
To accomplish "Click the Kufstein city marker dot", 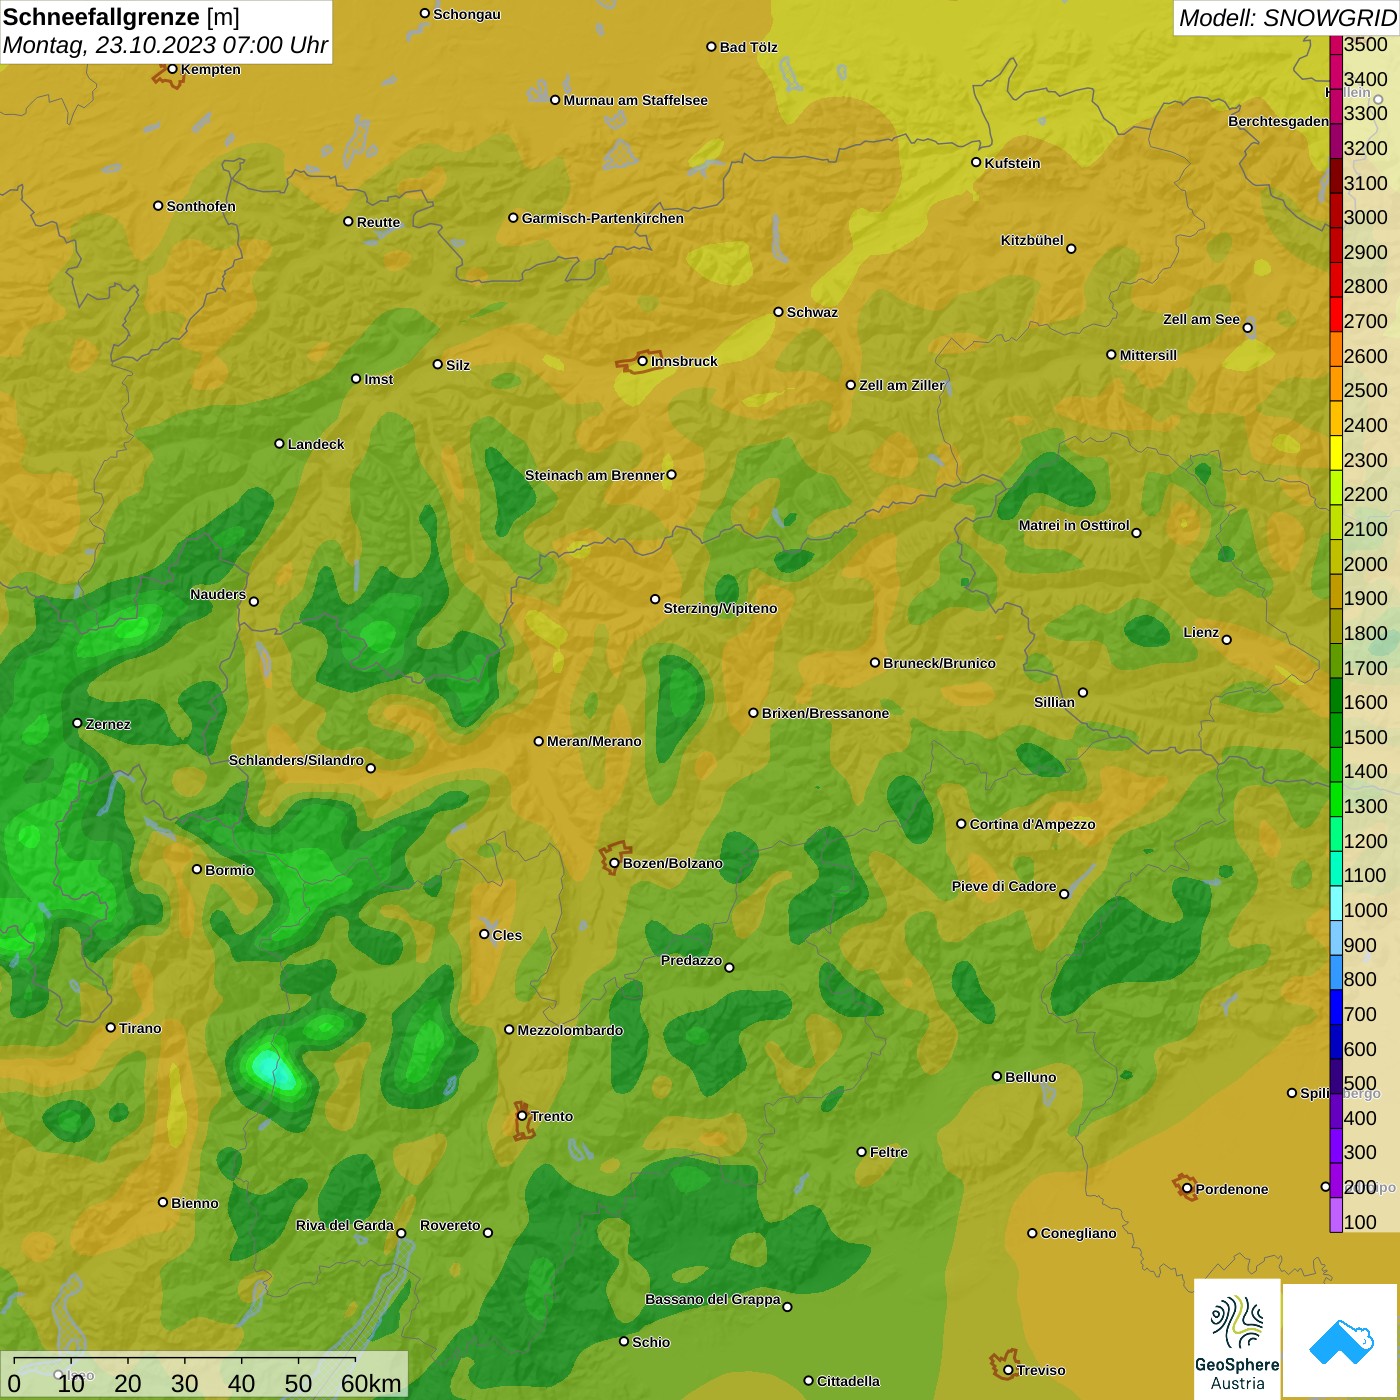I will point(976,162).
